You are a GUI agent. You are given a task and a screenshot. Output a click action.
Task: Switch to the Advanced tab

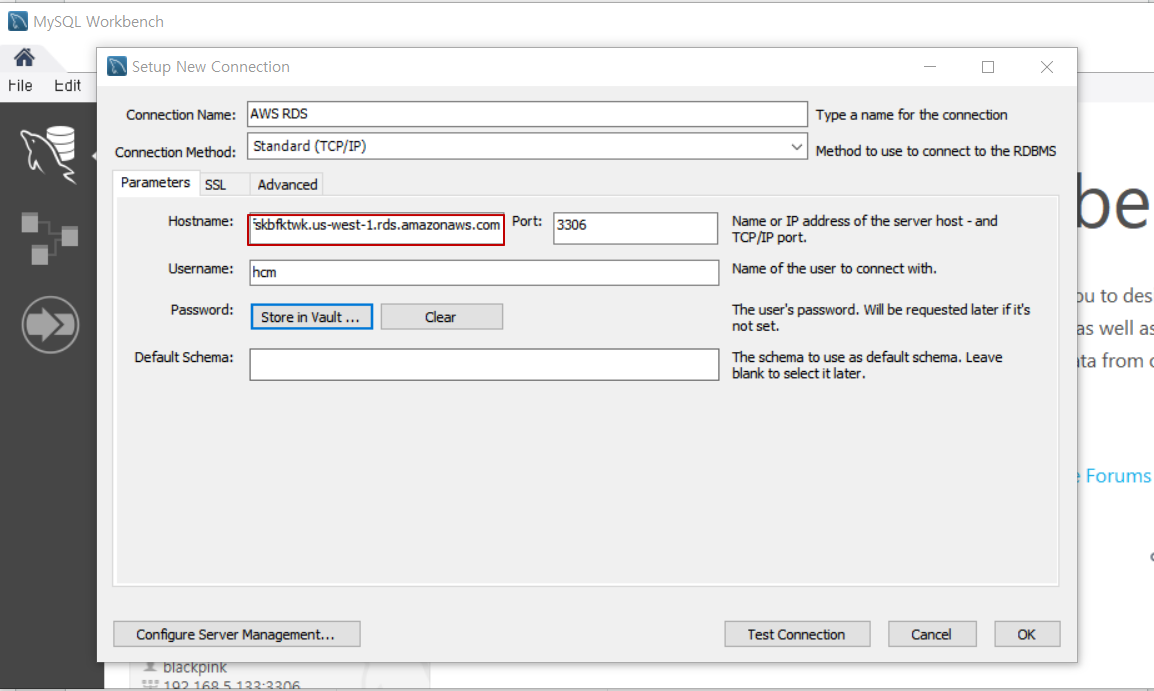(x=287, y=185)
